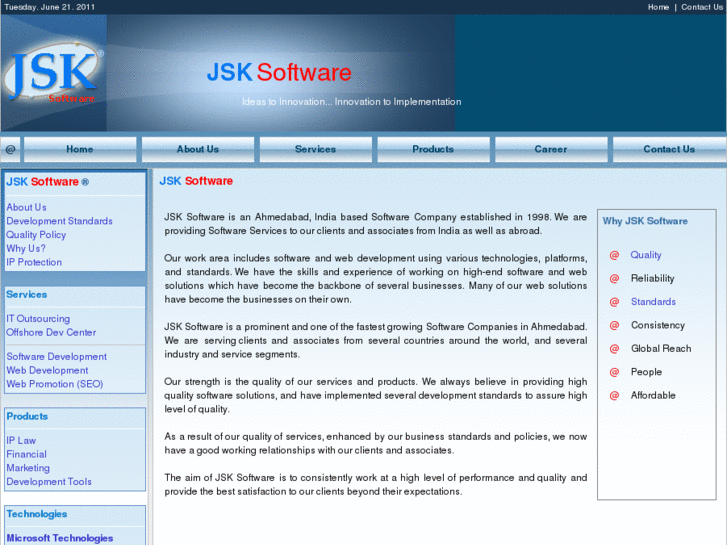Click the Ideas to Innovation tagline
This screenshot has height=545, width=727.
351,102
